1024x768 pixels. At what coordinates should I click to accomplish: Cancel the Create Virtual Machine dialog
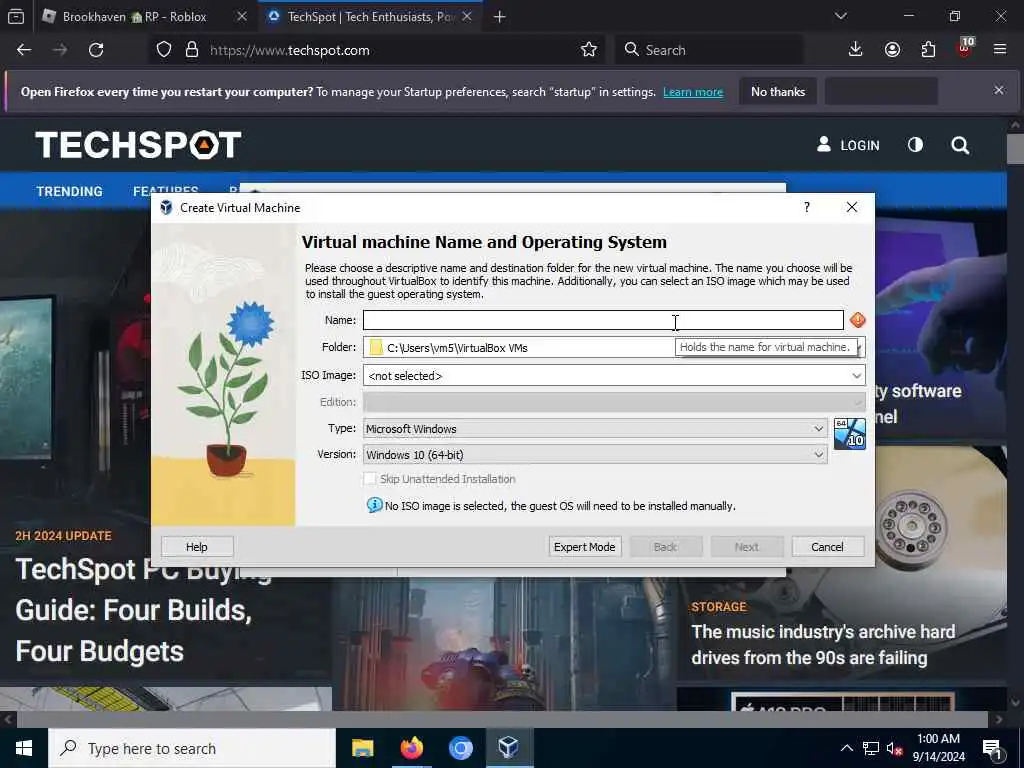click(827, 547)
